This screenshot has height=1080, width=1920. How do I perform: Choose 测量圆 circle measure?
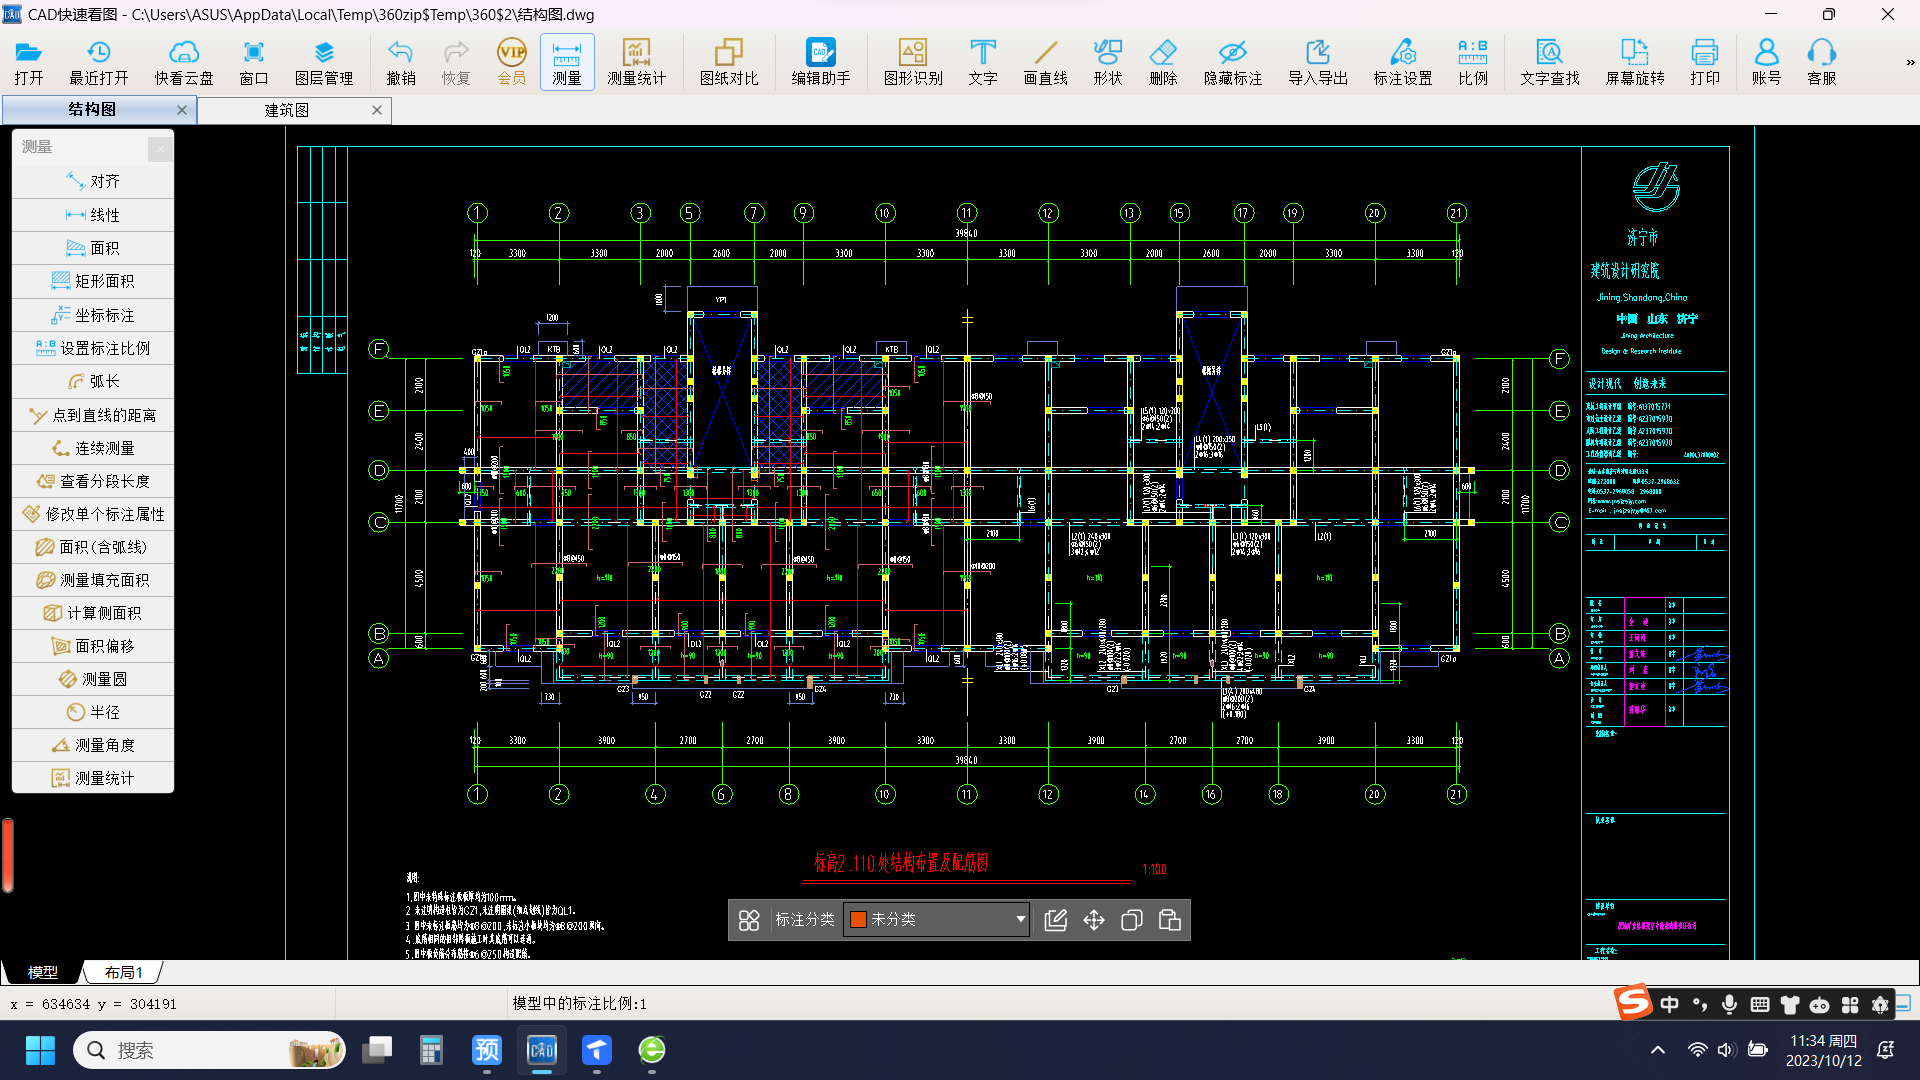(x=93, y=679)
